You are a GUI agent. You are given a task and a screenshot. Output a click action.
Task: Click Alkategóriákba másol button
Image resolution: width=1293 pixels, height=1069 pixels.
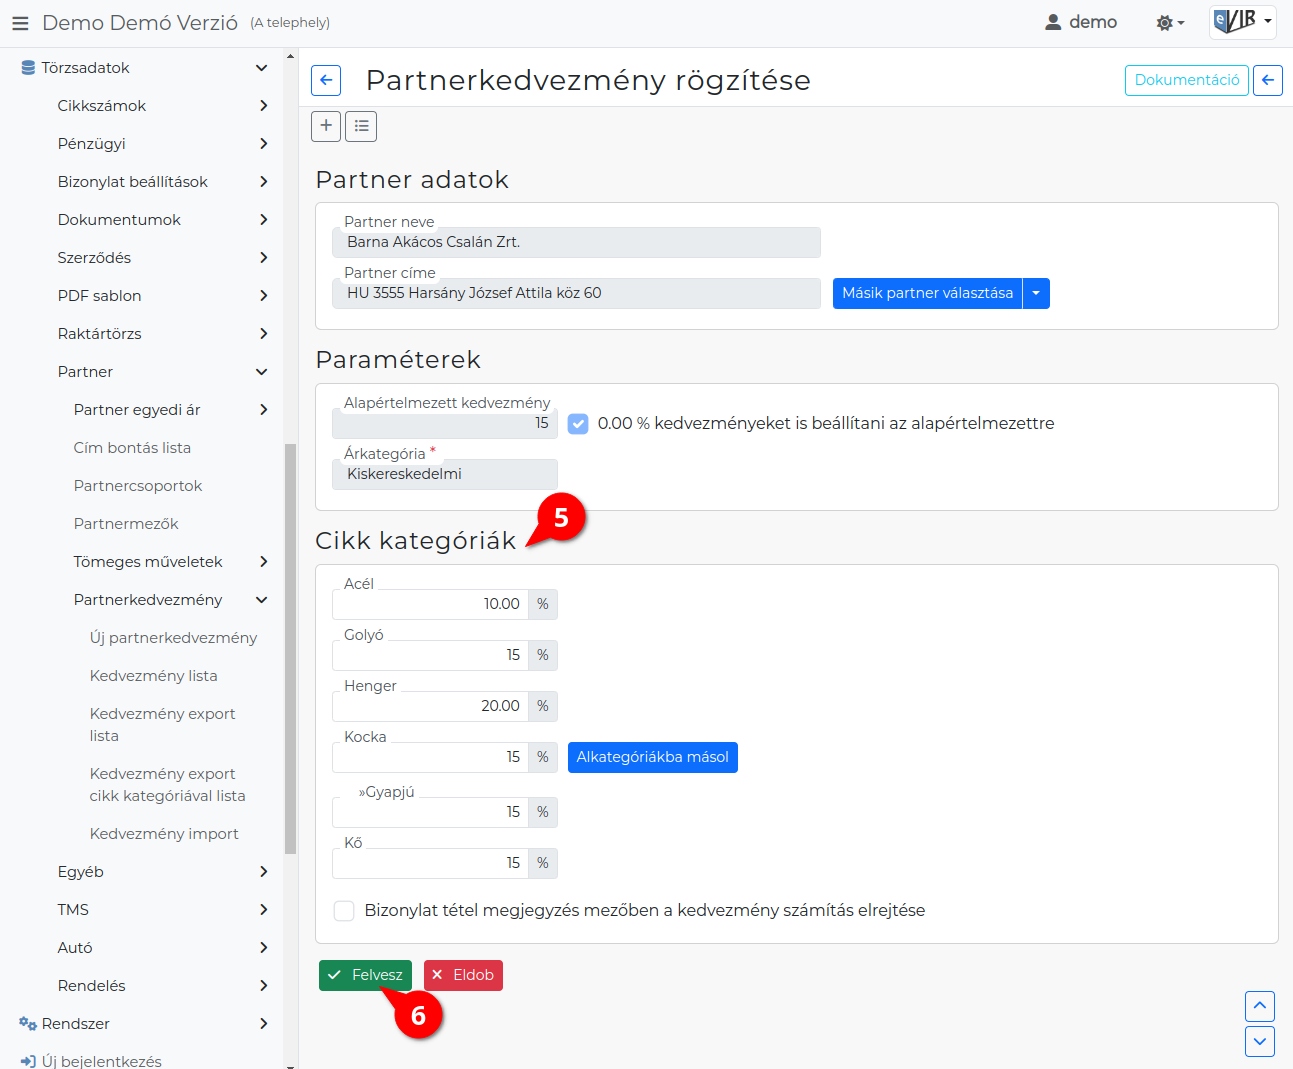[x=652, y=757]
